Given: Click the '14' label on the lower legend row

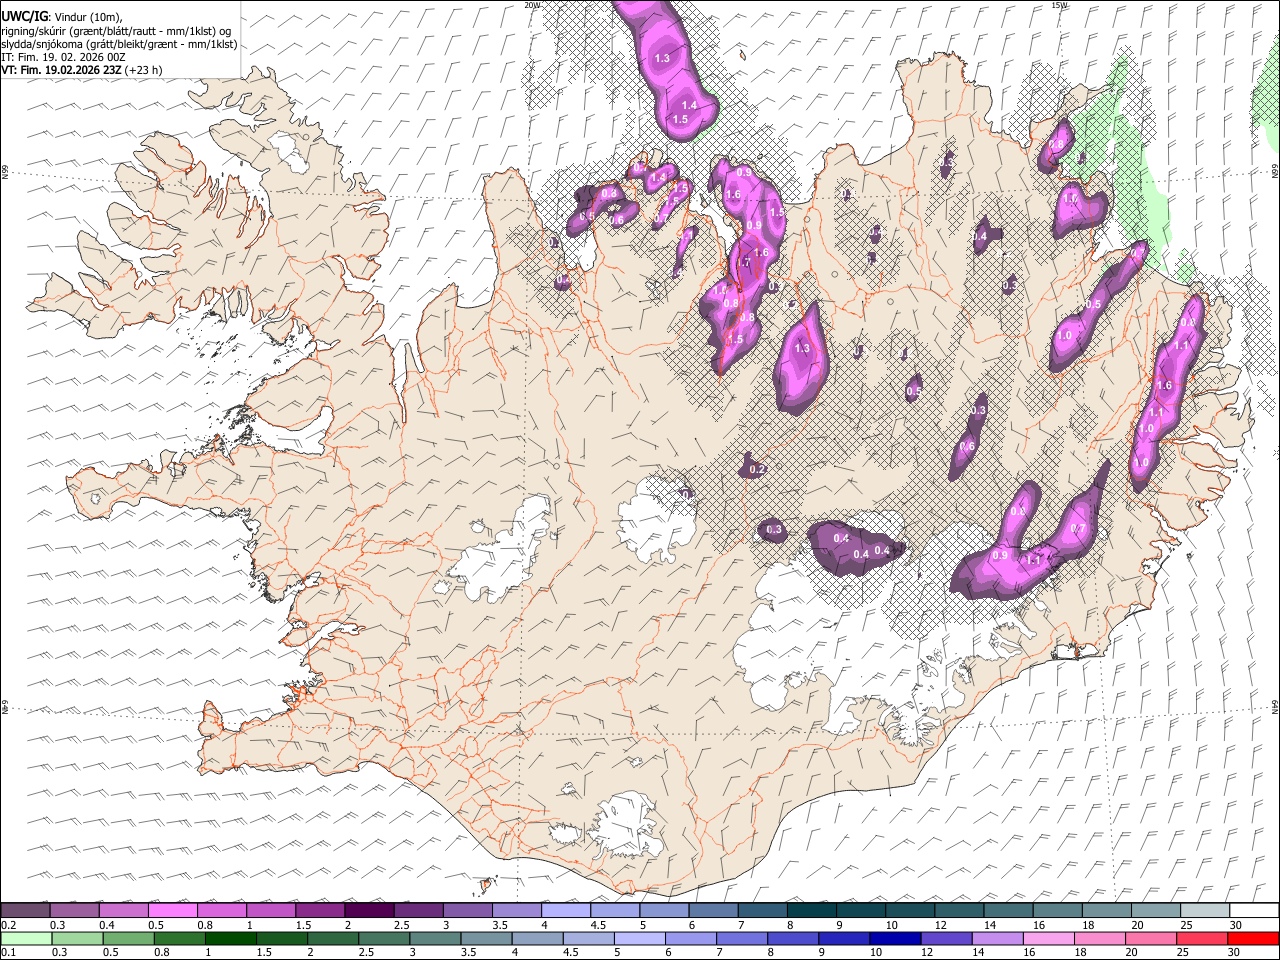Looking at the screenshot, I should (978, 952).
